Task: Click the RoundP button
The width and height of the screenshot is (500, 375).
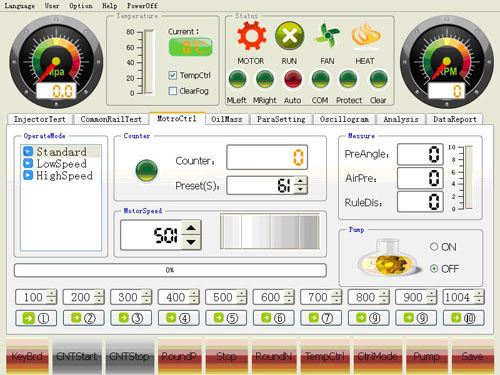Action: pyautogui.click(x=179, y=356)
